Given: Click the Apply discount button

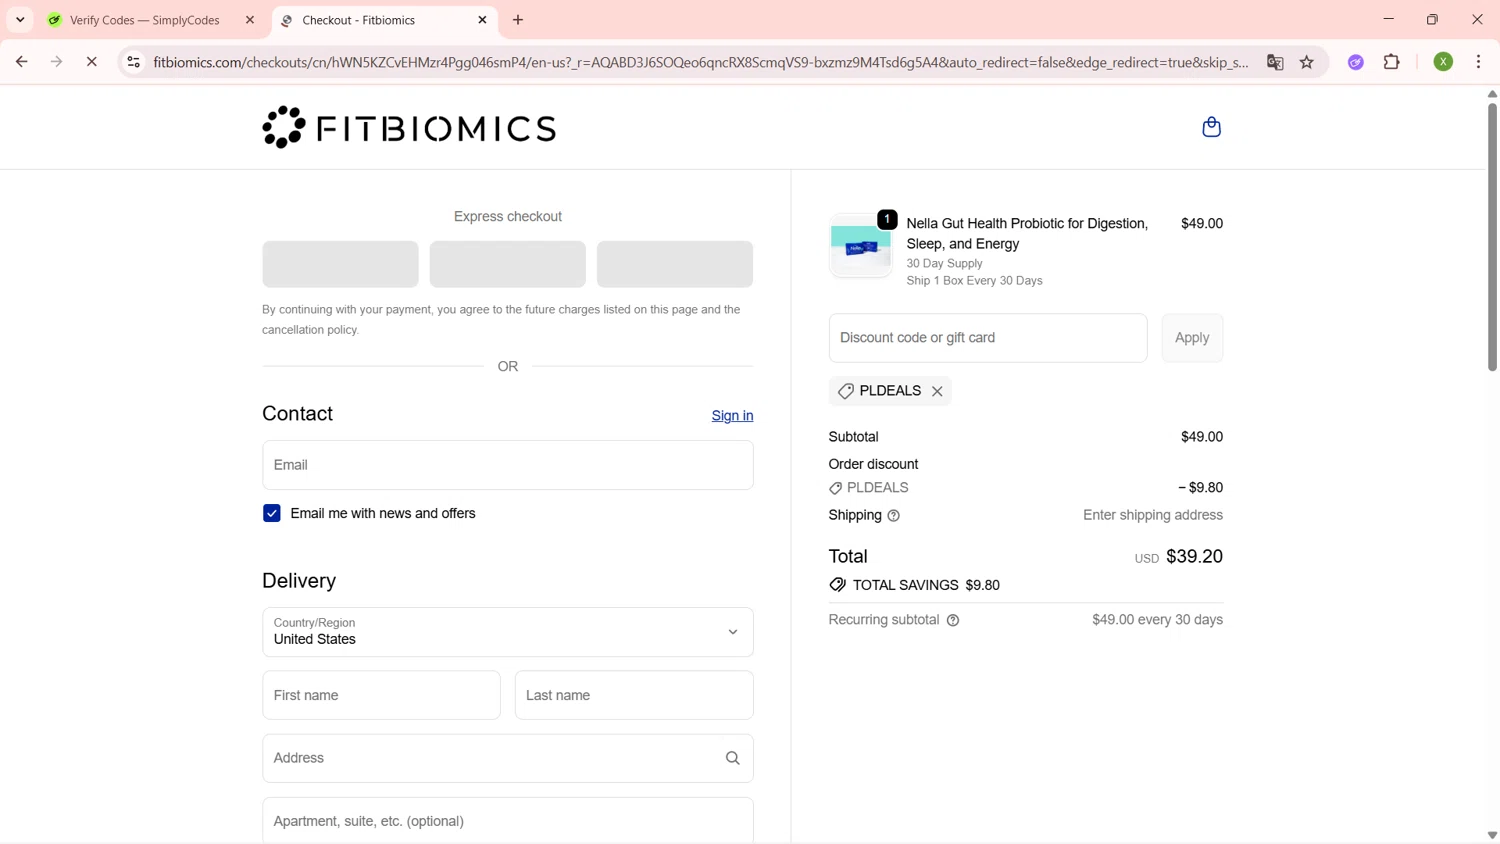Looking at the screenshot, I should tap(1192, 338).
